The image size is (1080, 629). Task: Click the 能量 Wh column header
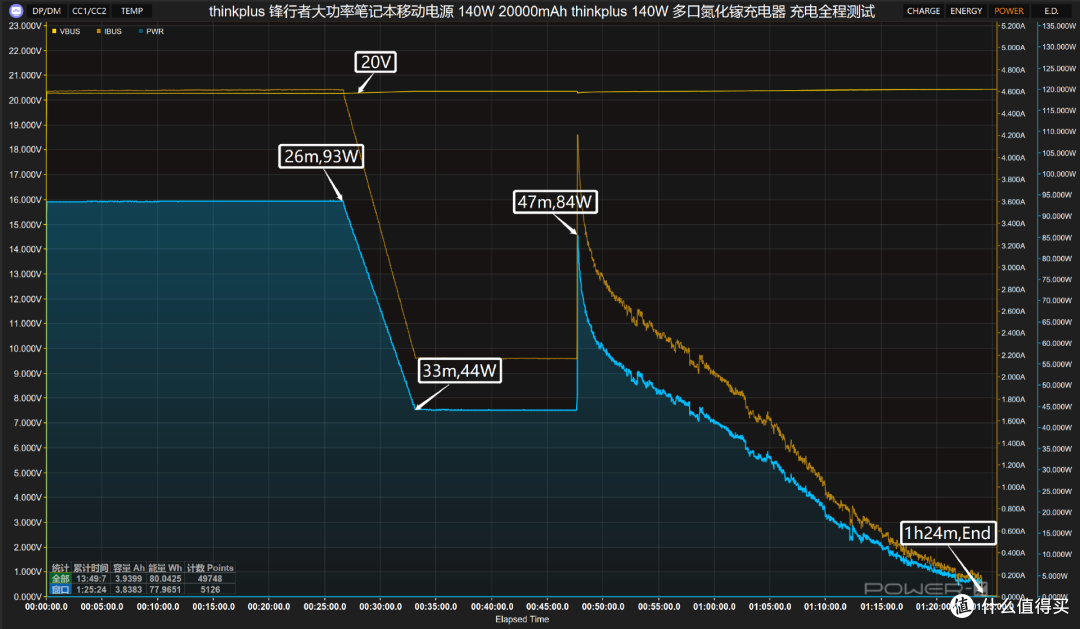165,568
